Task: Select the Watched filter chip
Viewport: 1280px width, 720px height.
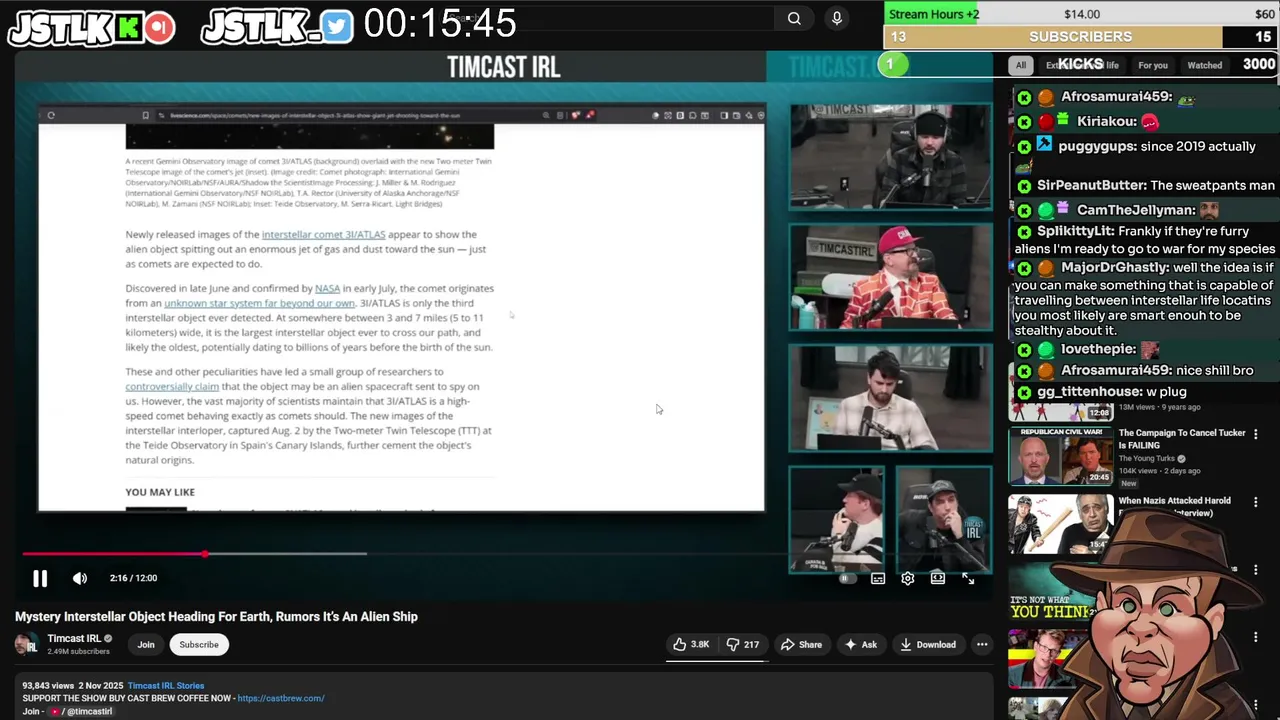Action: click(1204, 65)
